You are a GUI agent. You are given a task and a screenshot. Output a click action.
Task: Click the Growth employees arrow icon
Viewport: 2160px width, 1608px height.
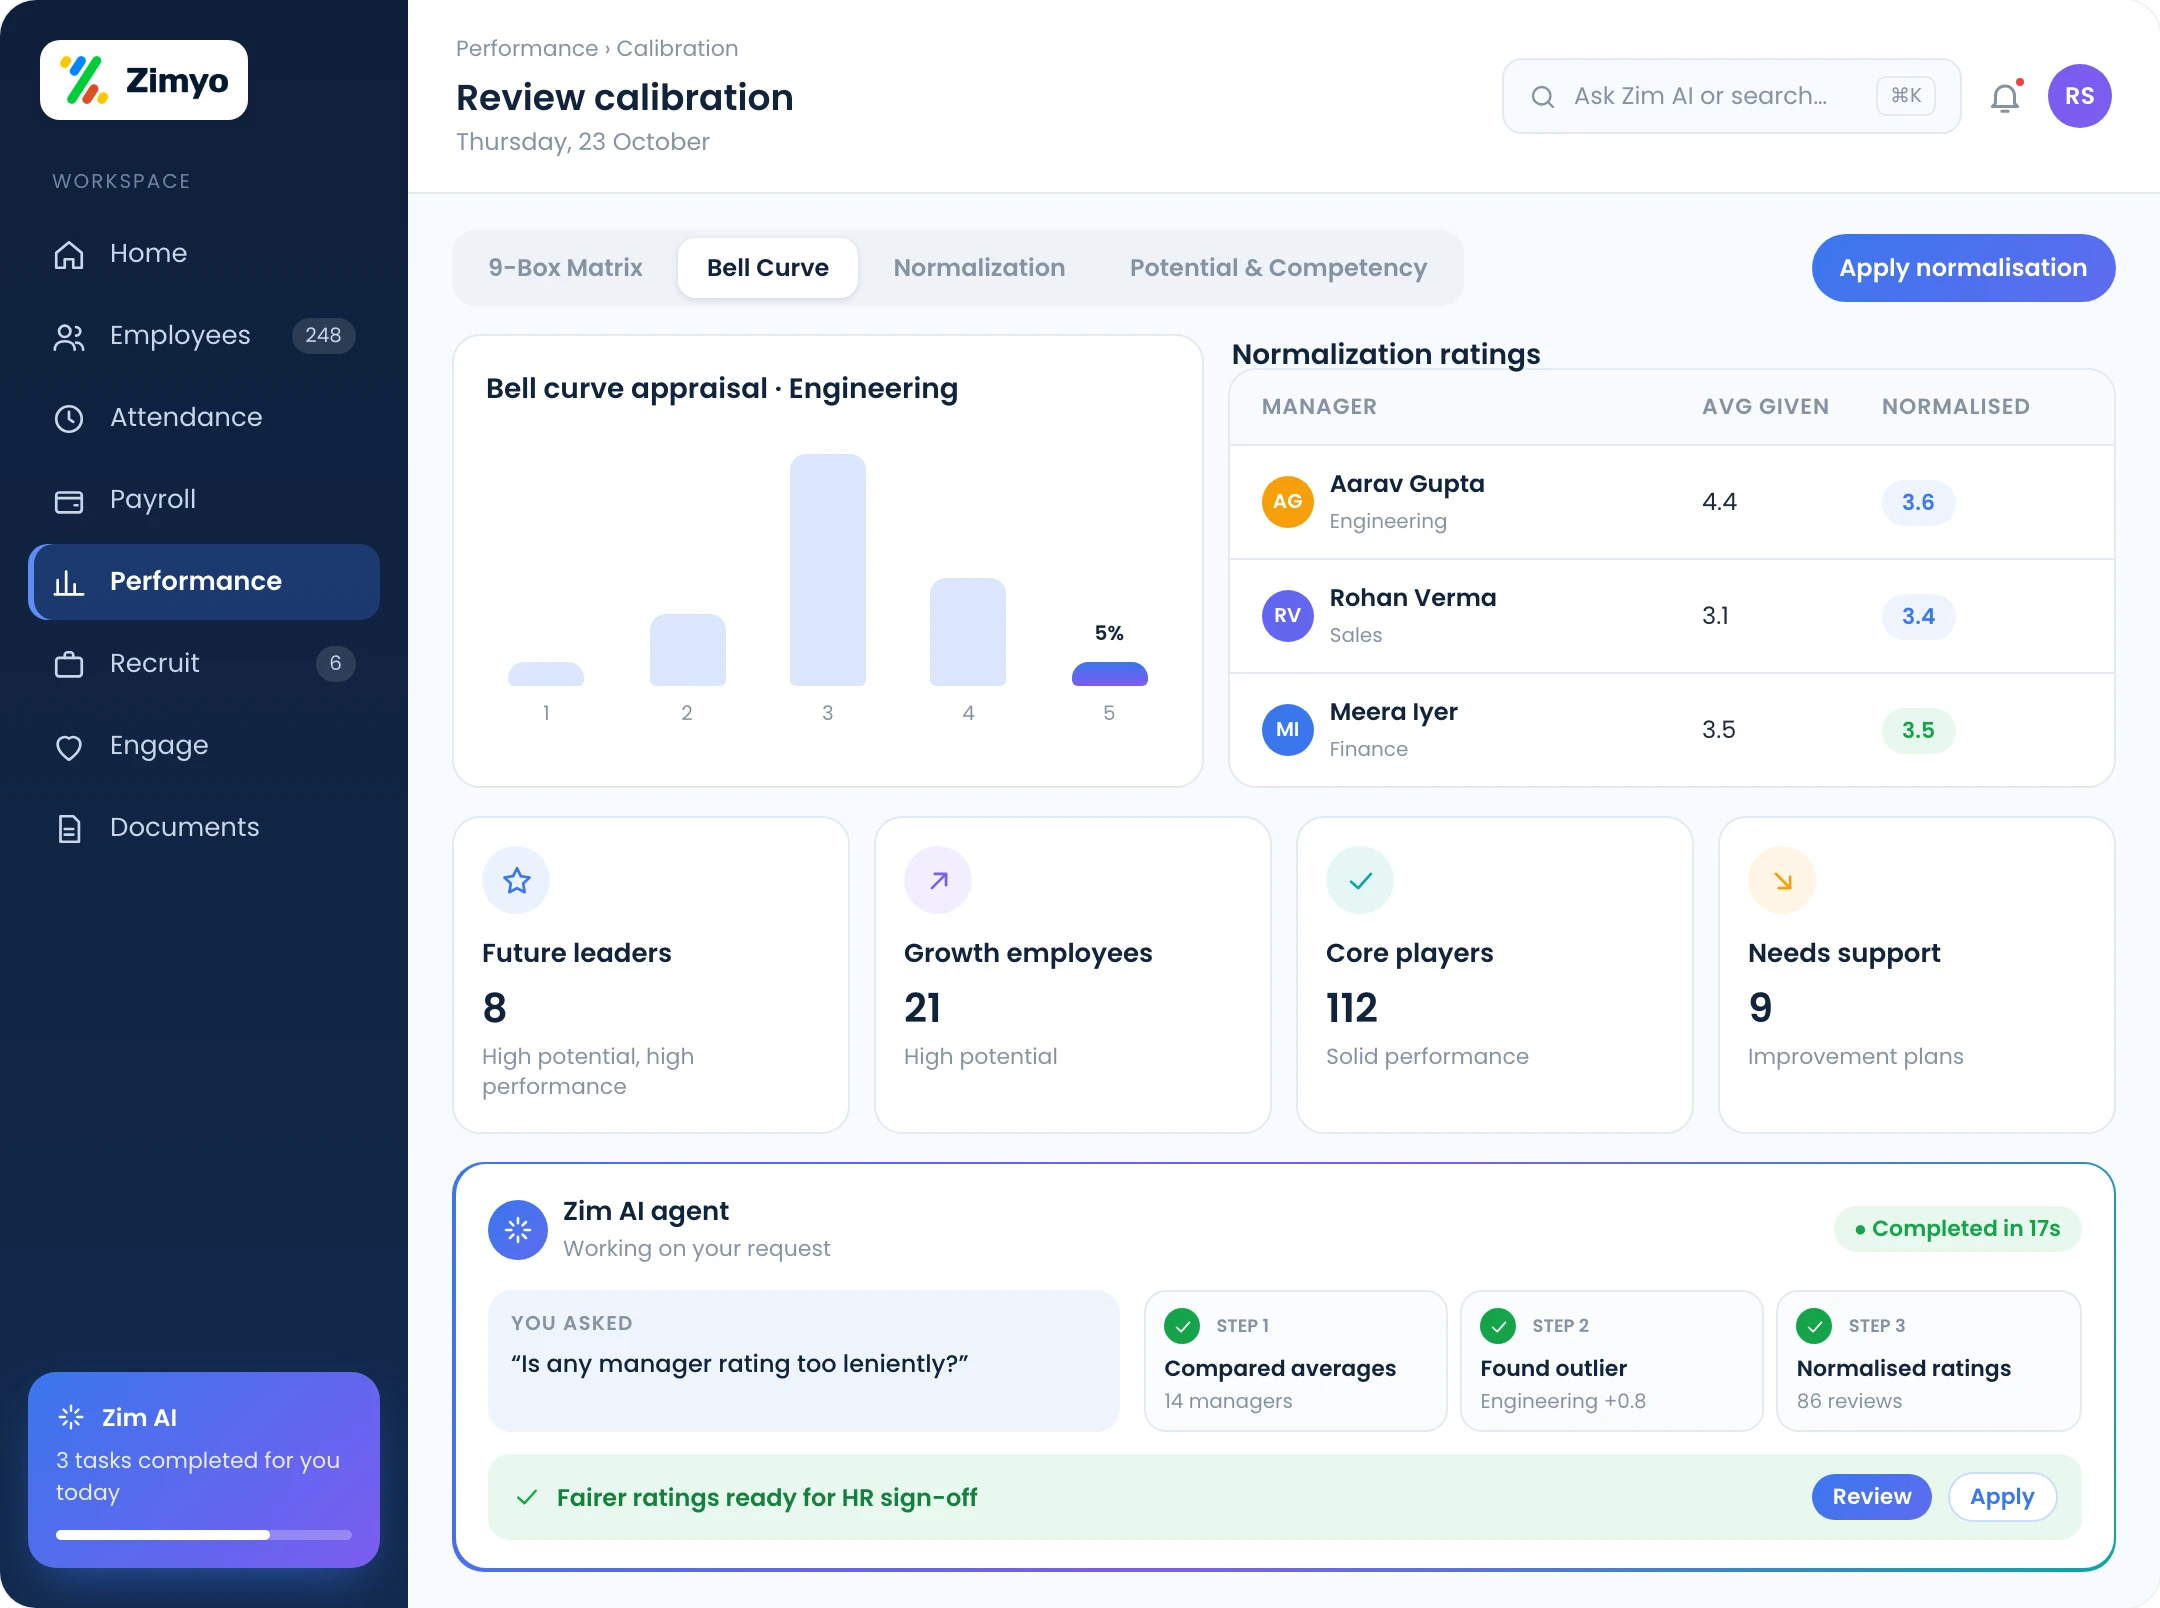938,880
